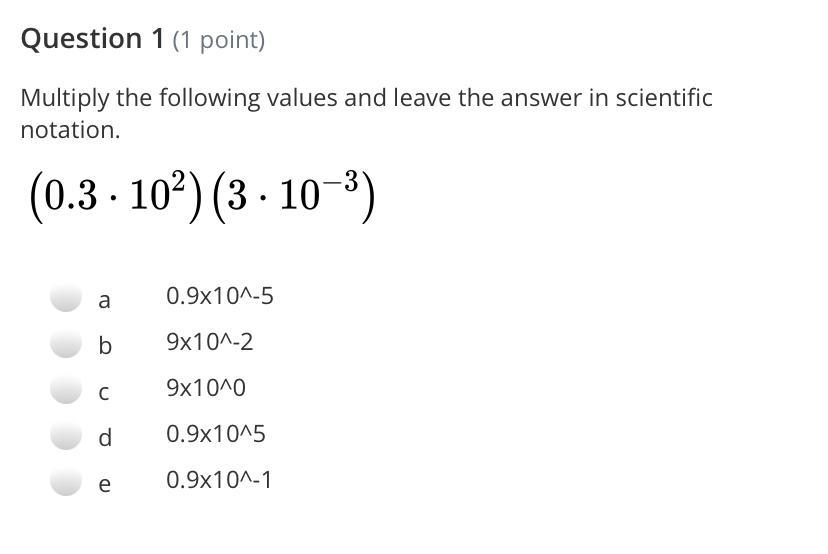
Task: Click the answer text 9x10^-2
Action: click(210, 342)
